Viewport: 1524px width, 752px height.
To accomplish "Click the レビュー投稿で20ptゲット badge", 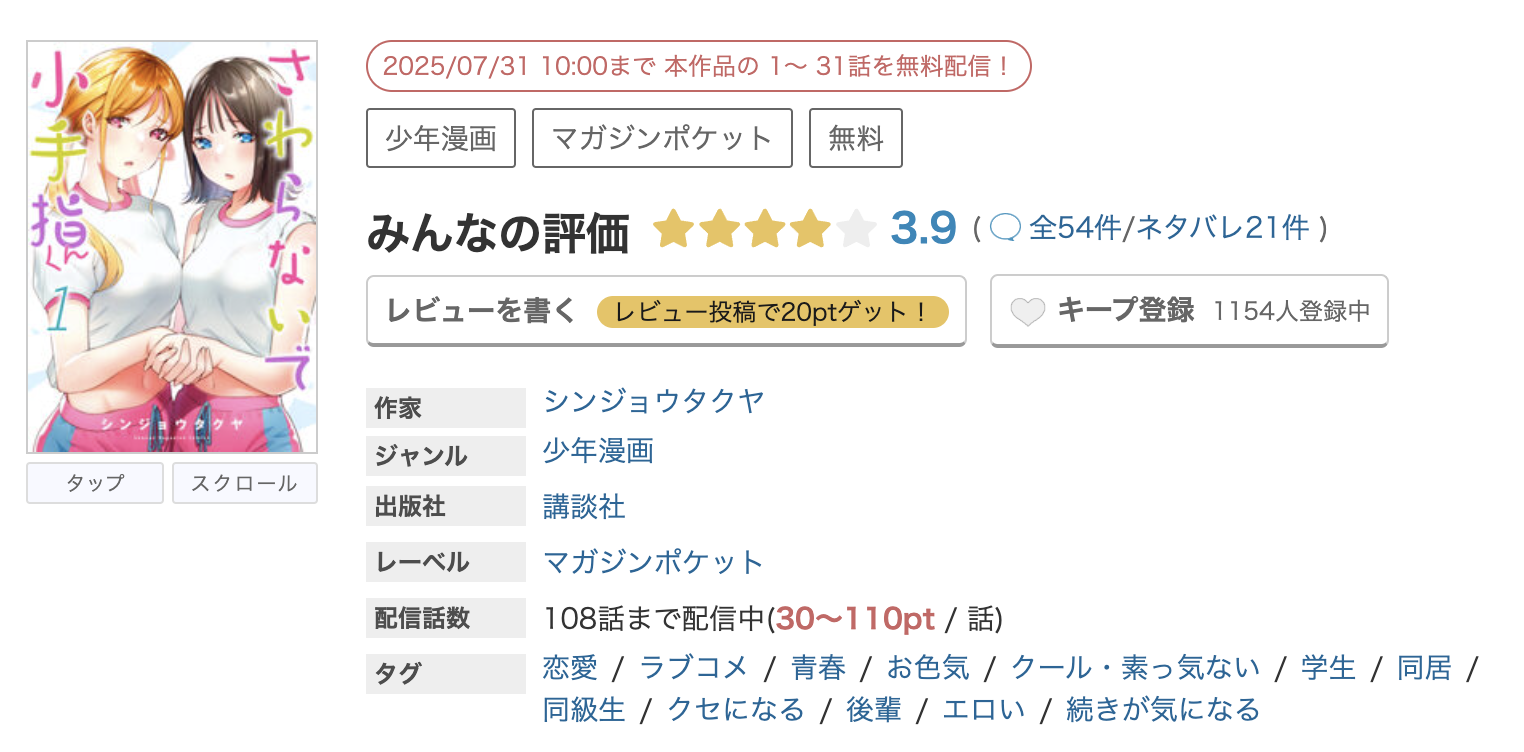I will pos(774,311).
